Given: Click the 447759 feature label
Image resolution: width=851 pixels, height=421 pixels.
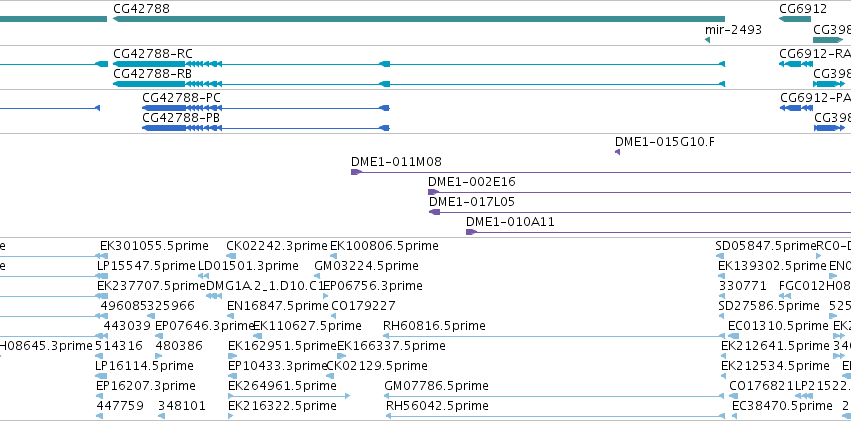Looking at the screenshot, I should [x=120, y=405].
